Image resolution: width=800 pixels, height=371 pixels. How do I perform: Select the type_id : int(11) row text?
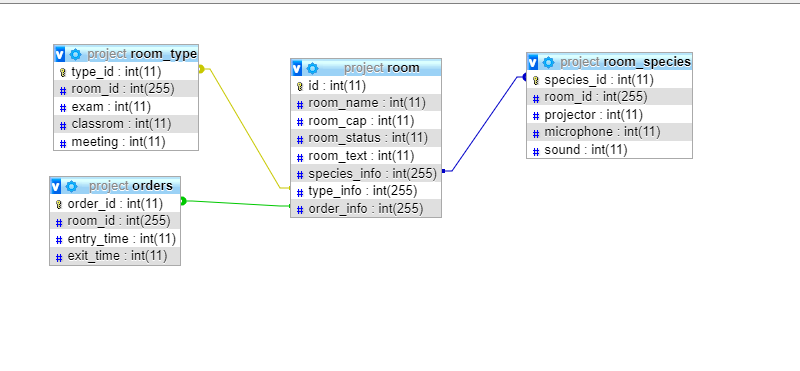[x=116, y=72]
